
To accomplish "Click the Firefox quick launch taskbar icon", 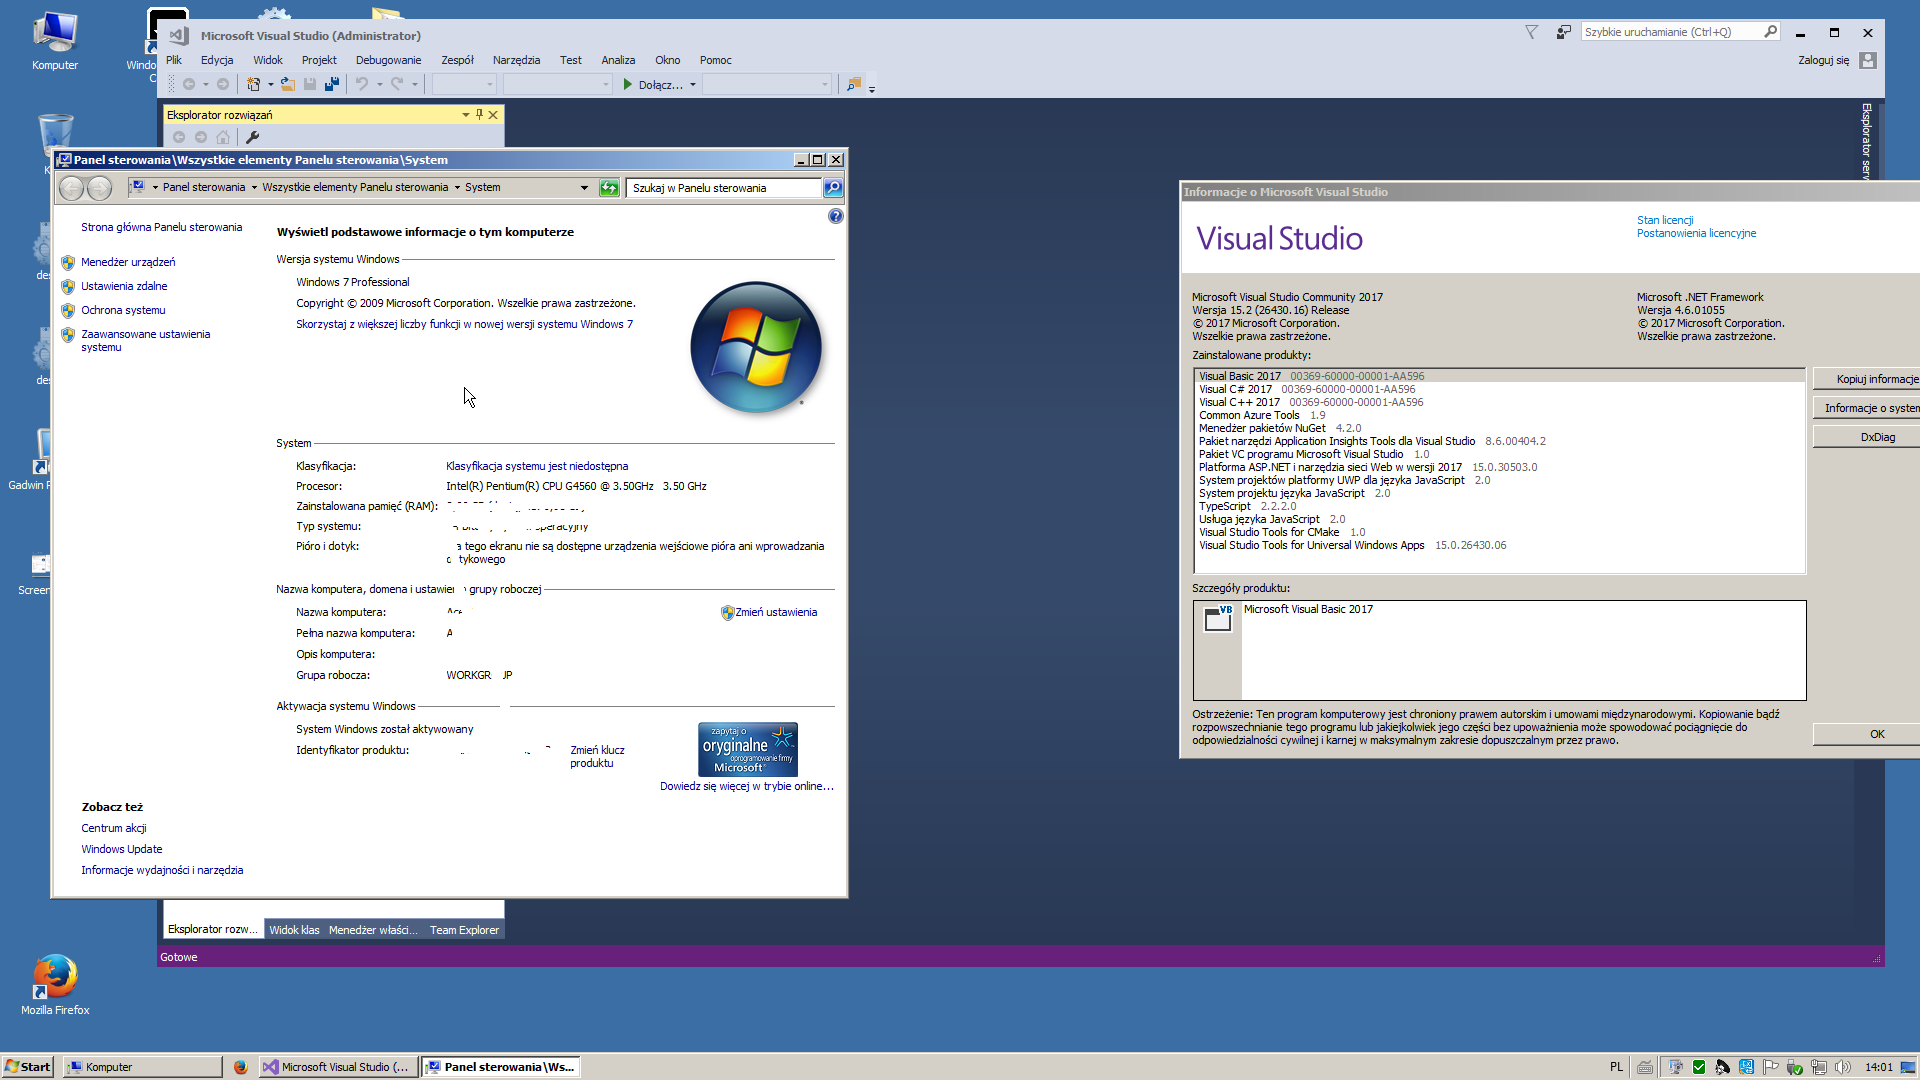I will 240,1067.
